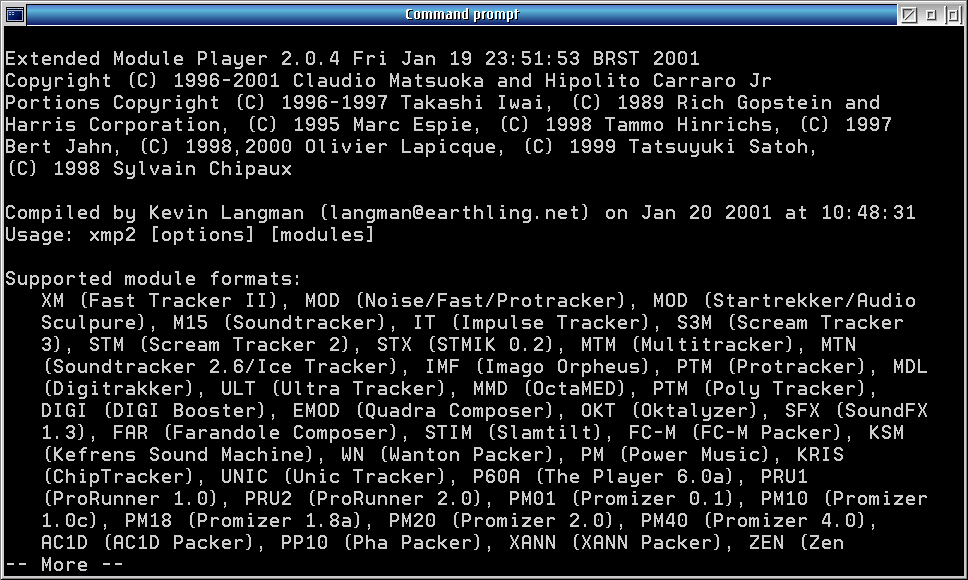The image size is (968, 580).
Task: Click the name "Rich Gopstein"
Action: click(x=754, y=103)
